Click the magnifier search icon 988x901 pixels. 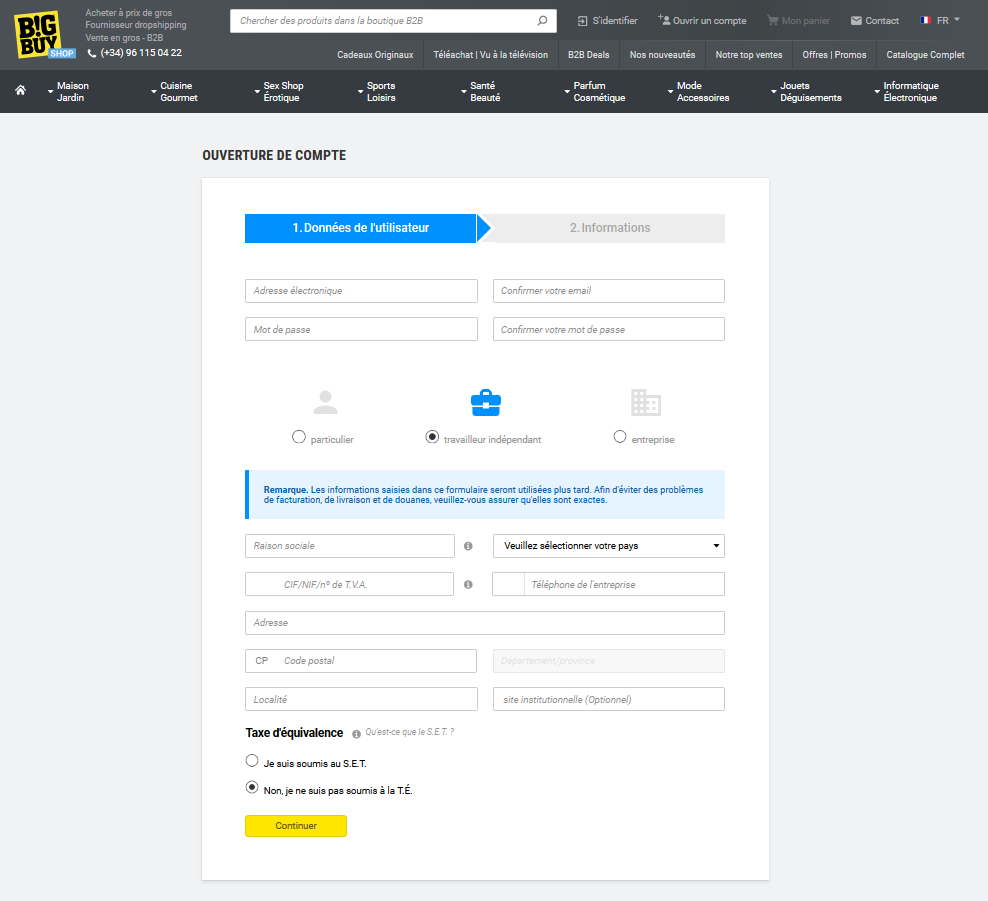(542, 21)
